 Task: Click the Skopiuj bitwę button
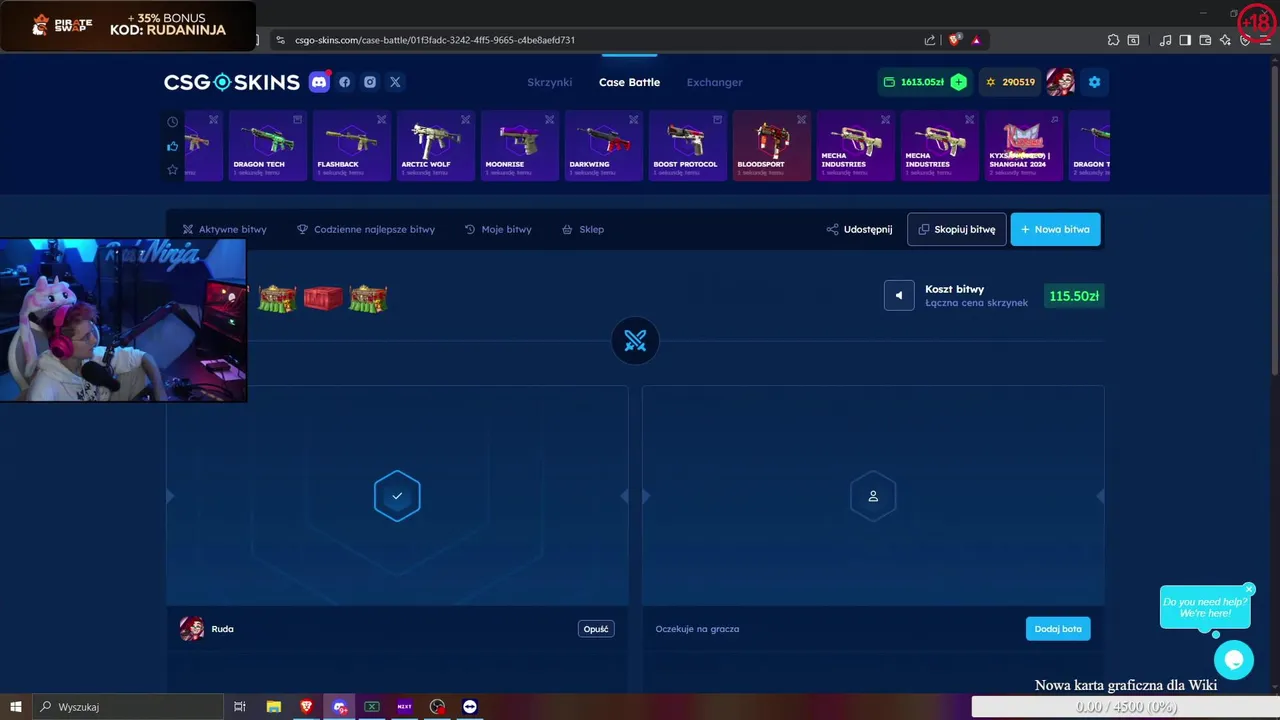pyautogui.click(x=957, y=229)
